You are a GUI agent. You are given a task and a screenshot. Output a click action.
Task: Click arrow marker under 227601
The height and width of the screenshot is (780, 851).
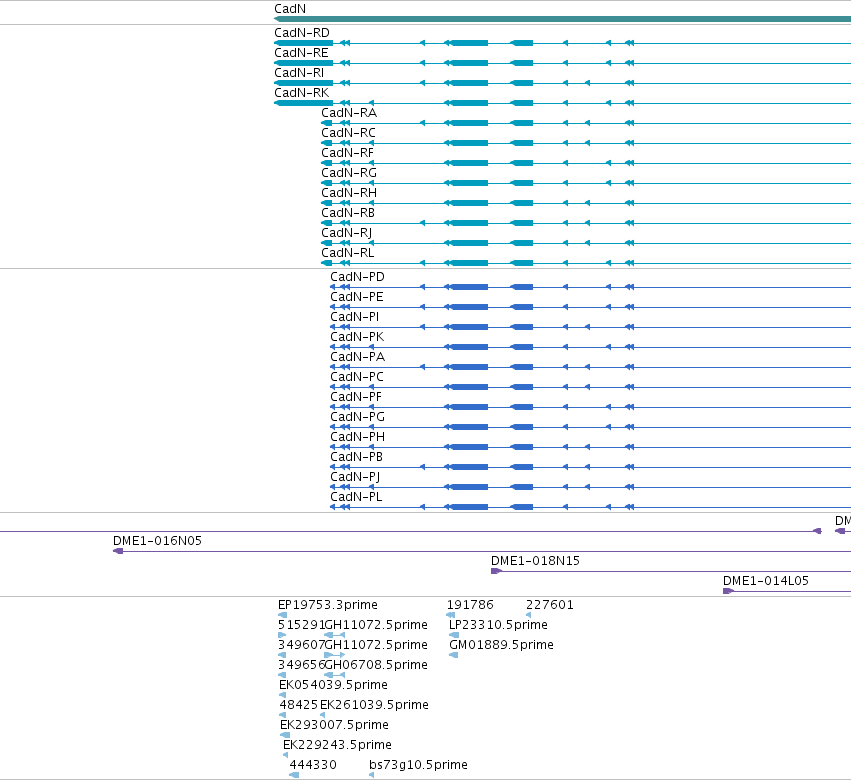529,615
